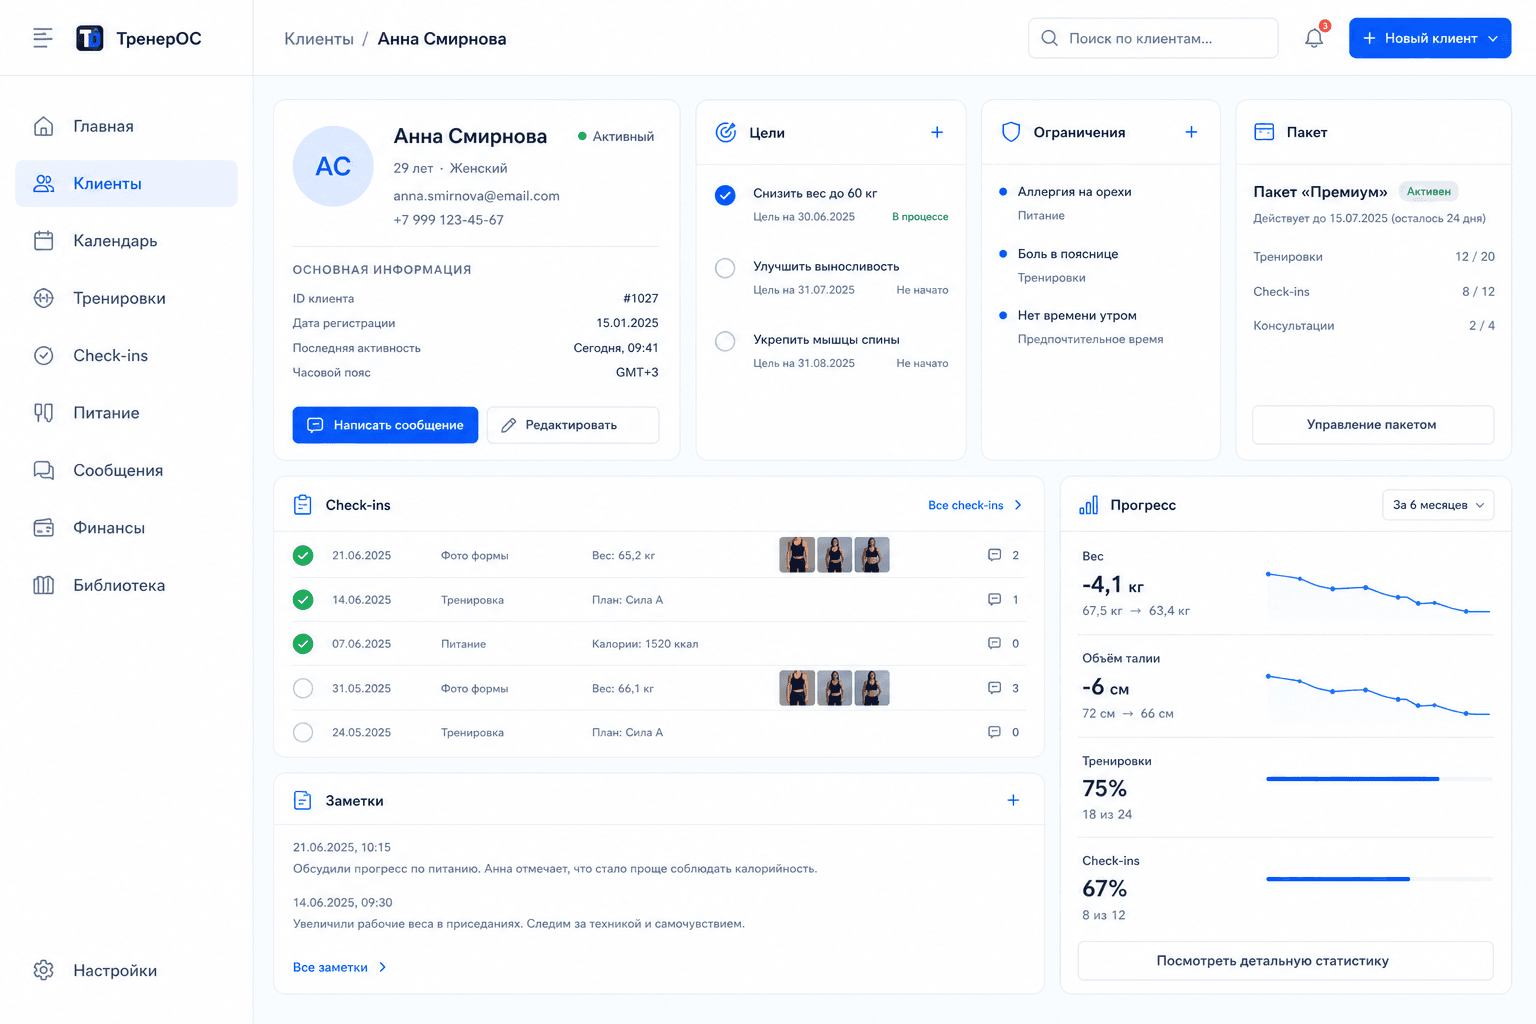1536x1024 pixels.
Task: Click the ТренерОС logo icon
Action: [x=90, y=38]
